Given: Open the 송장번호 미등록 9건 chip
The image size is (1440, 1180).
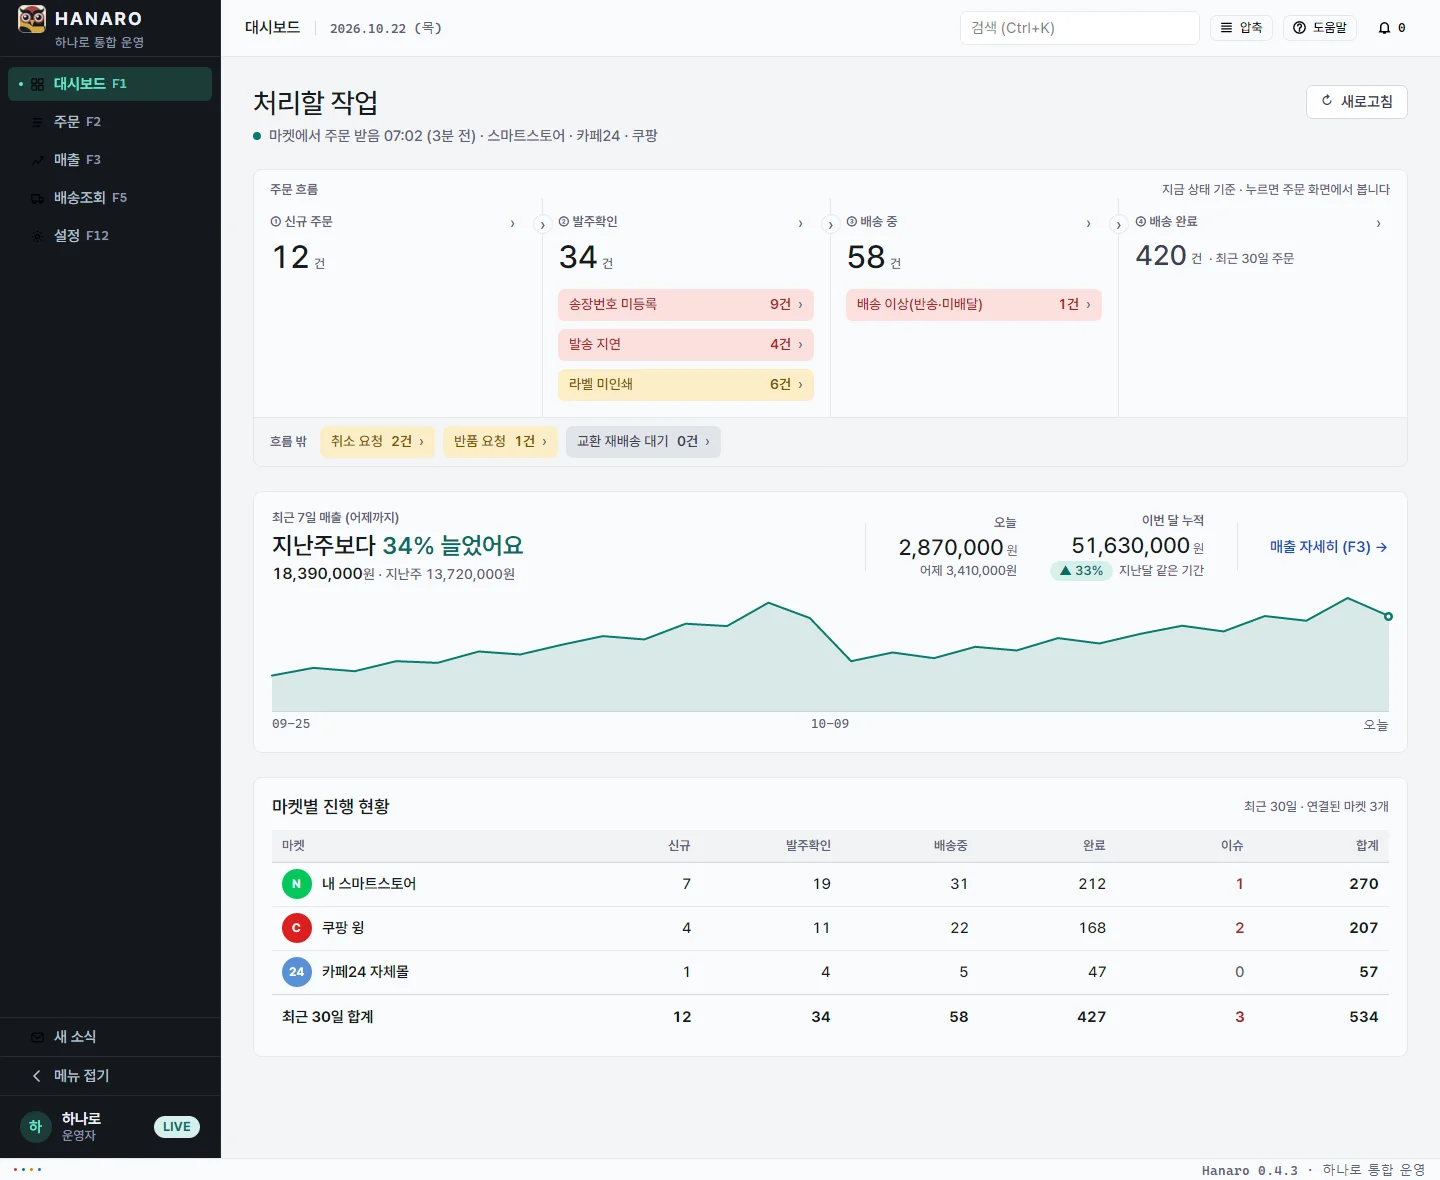Looking at the screenshot, I should tap(686, 305).
